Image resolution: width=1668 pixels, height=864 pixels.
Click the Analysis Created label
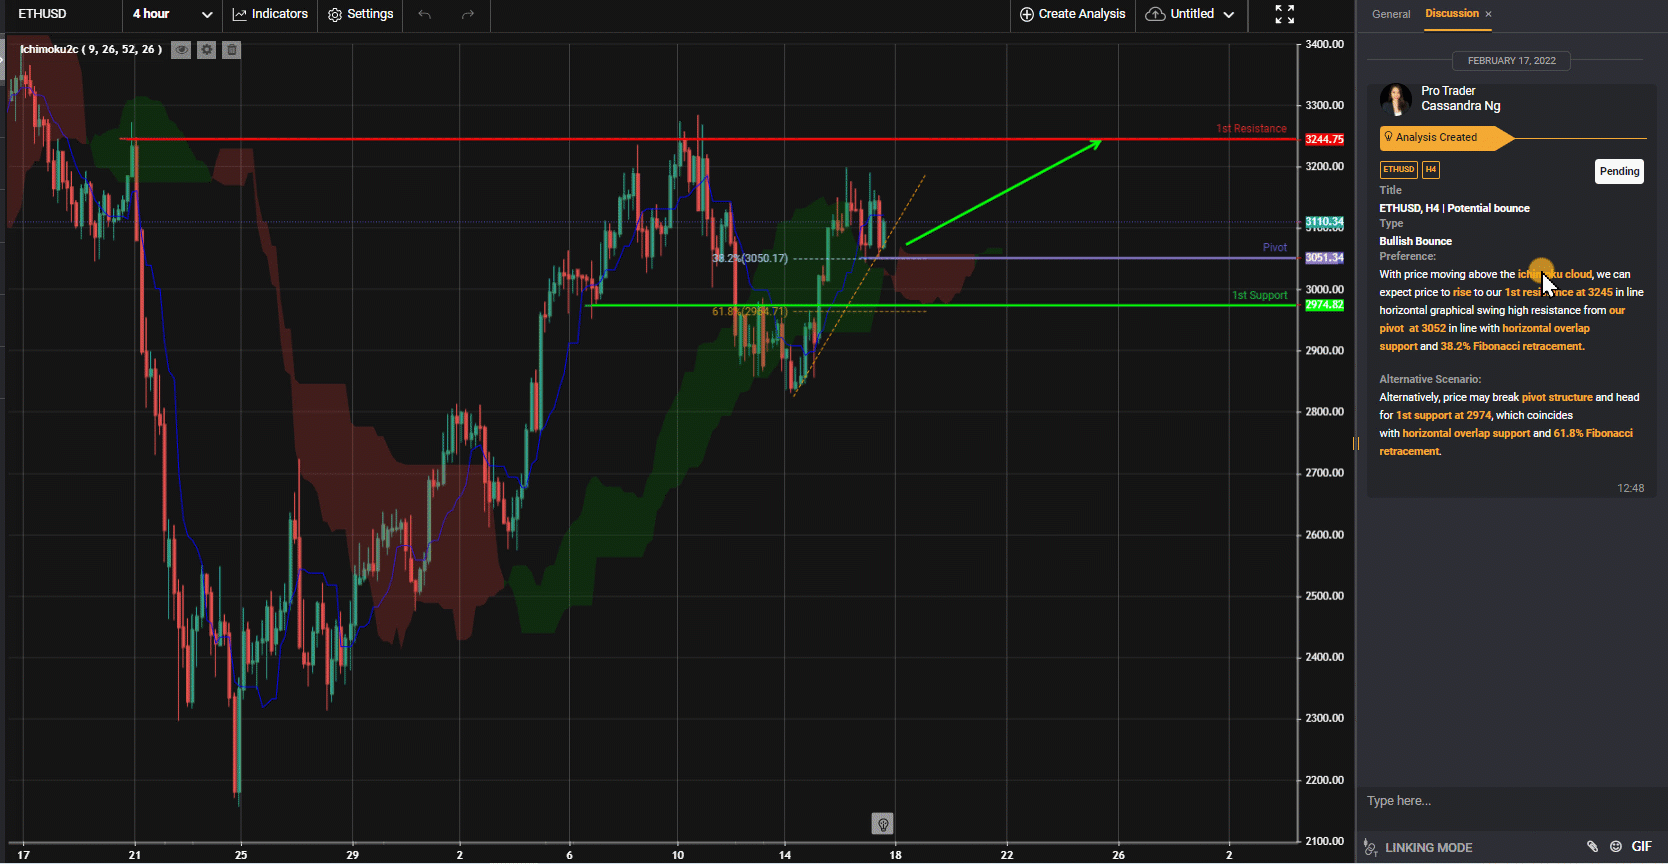click(x=1436, y=138)
